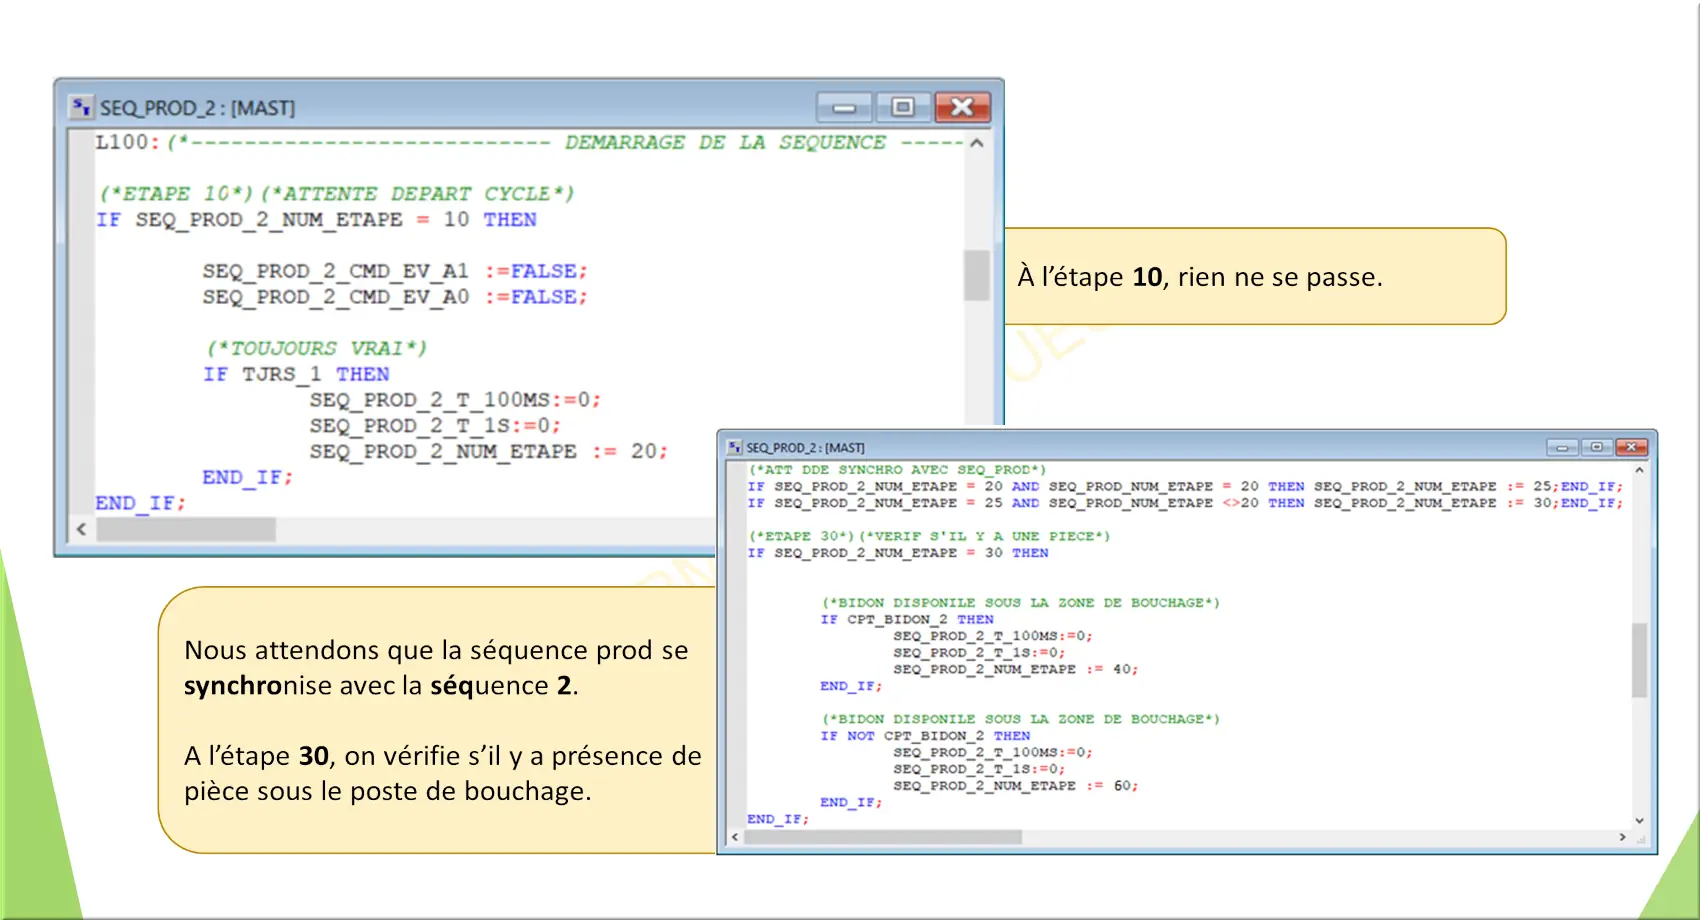Click the SEQ_PROD_2_NUM_ETAPE := 60; assignment
1700x920 pixels.
coord(1015,786)
